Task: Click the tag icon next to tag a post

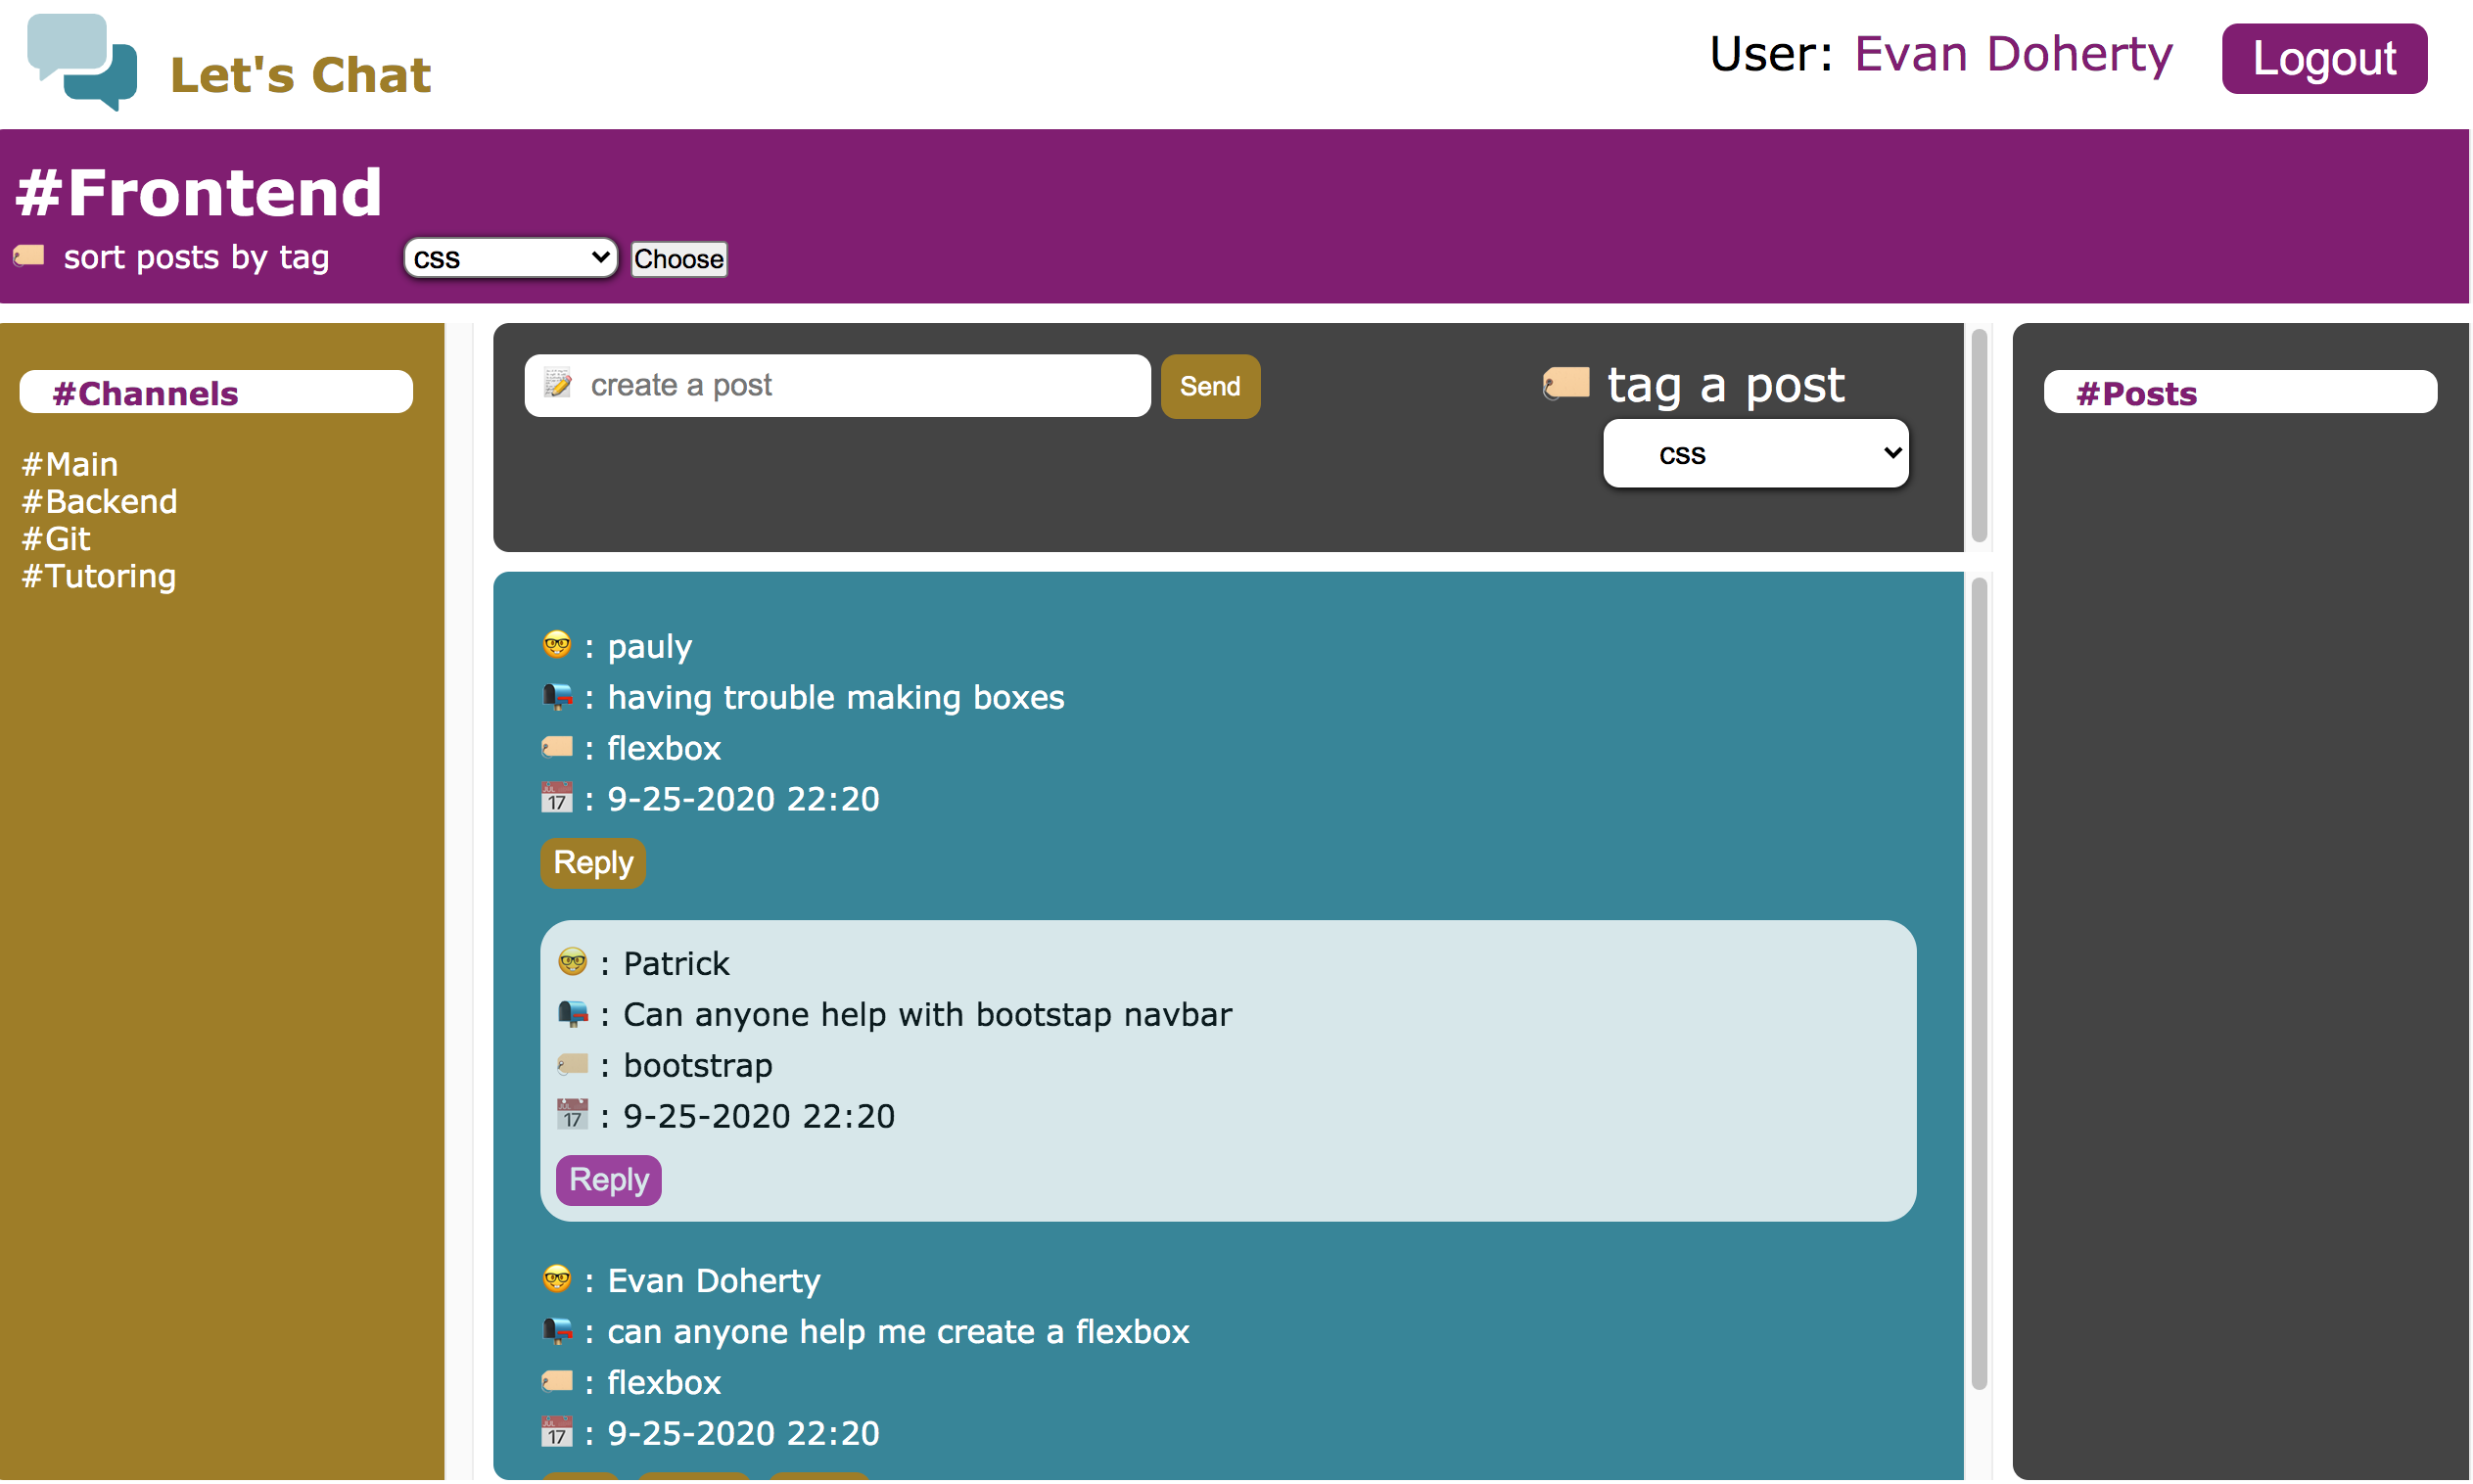Action: (1566, 383)
